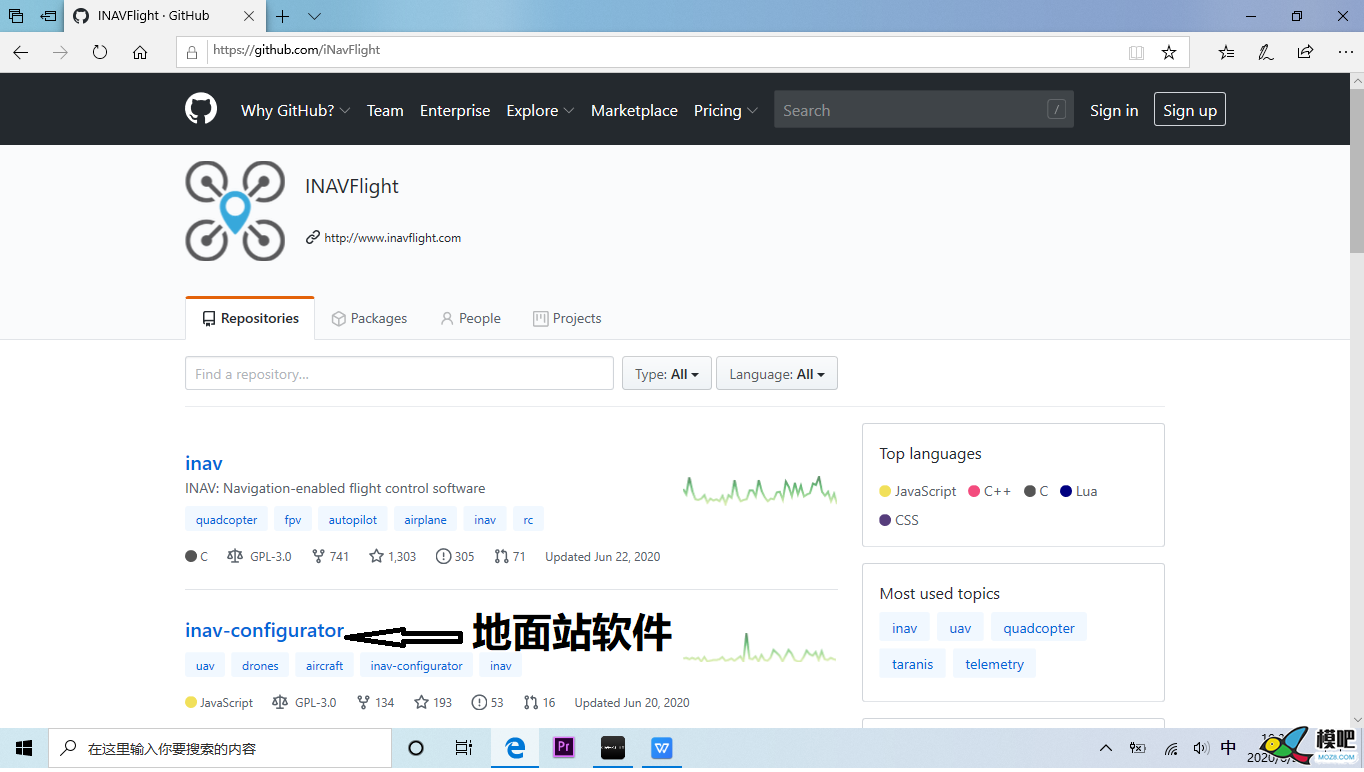Click the volume speaker icon
Viewport: 1364px width, 772px height.
click(x=1201, y=748)
